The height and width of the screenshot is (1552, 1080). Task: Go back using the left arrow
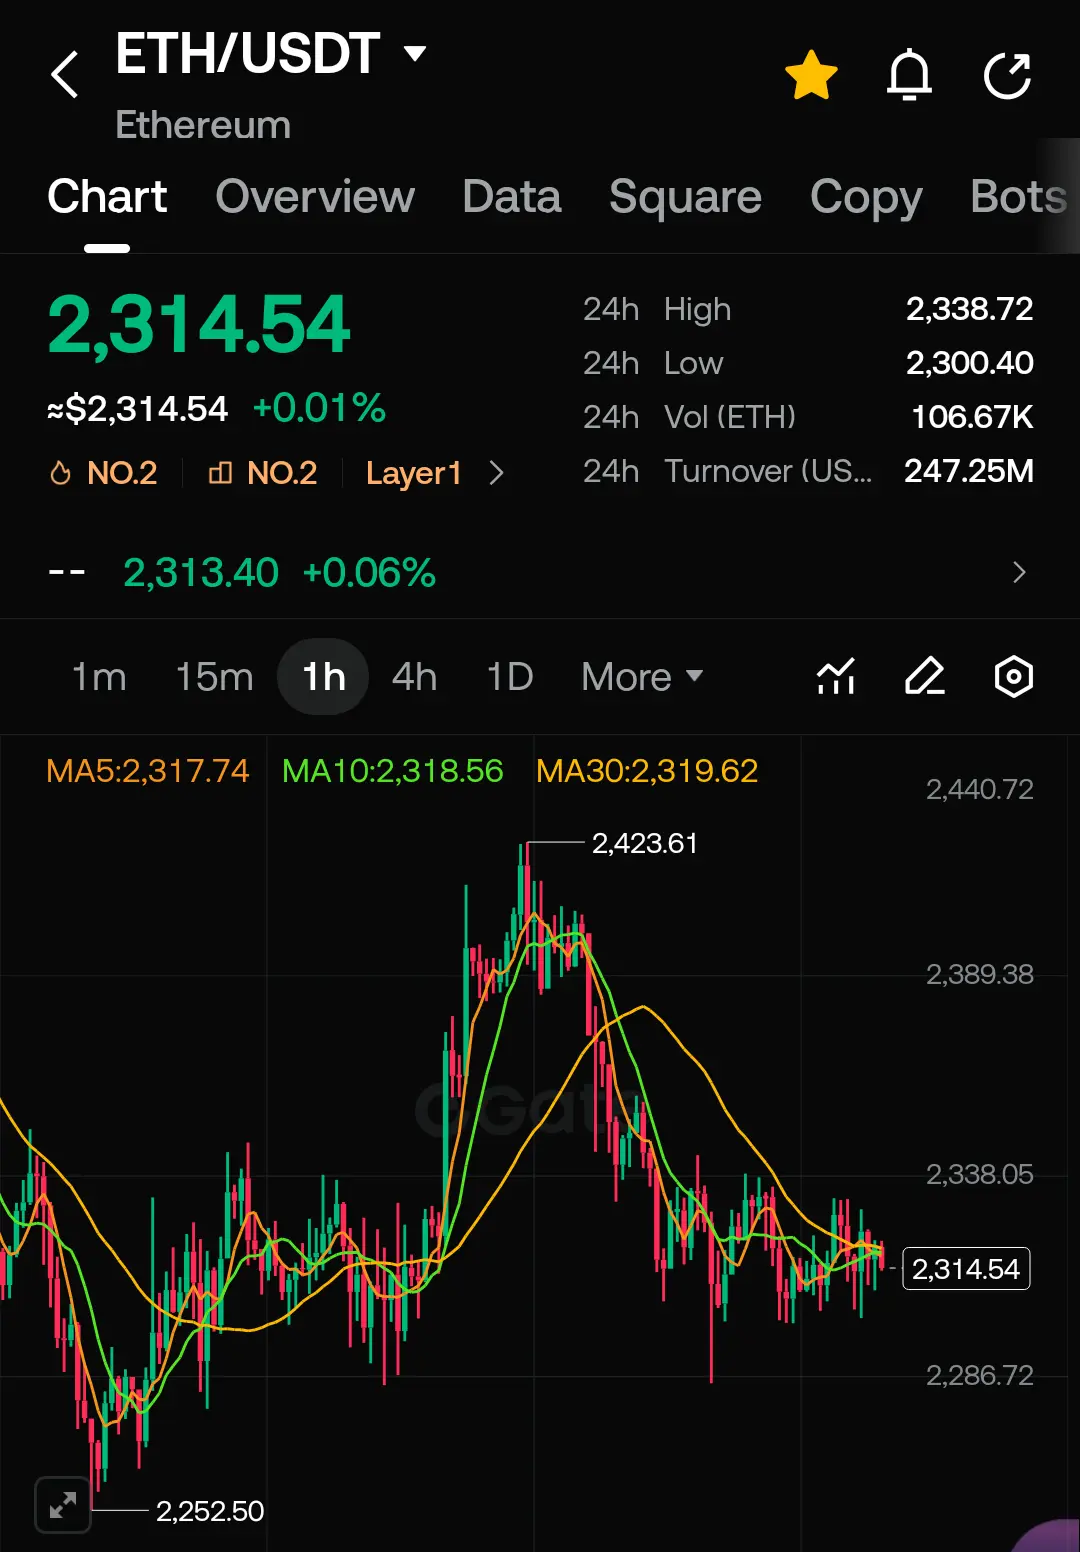click(65, 75)
